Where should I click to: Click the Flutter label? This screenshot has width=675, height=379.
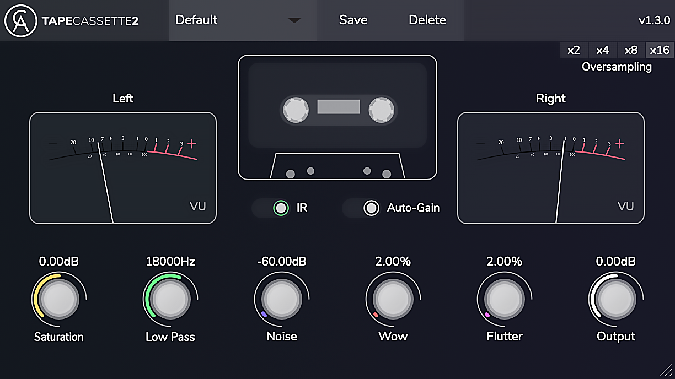pyautogui.click(x=504, y=336)
